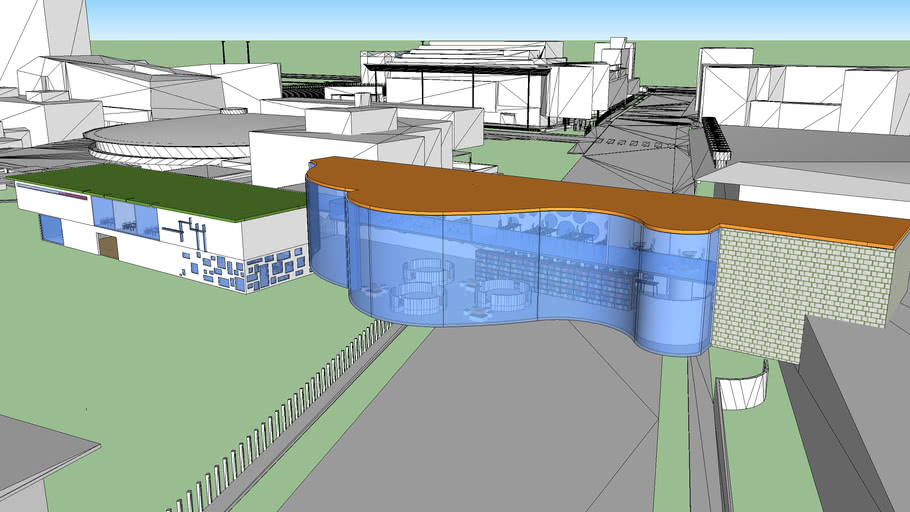Viewport: 910px width, 512px height.
Task: Click the small curved white wall near the path
Action: click(x=743, y=386)
